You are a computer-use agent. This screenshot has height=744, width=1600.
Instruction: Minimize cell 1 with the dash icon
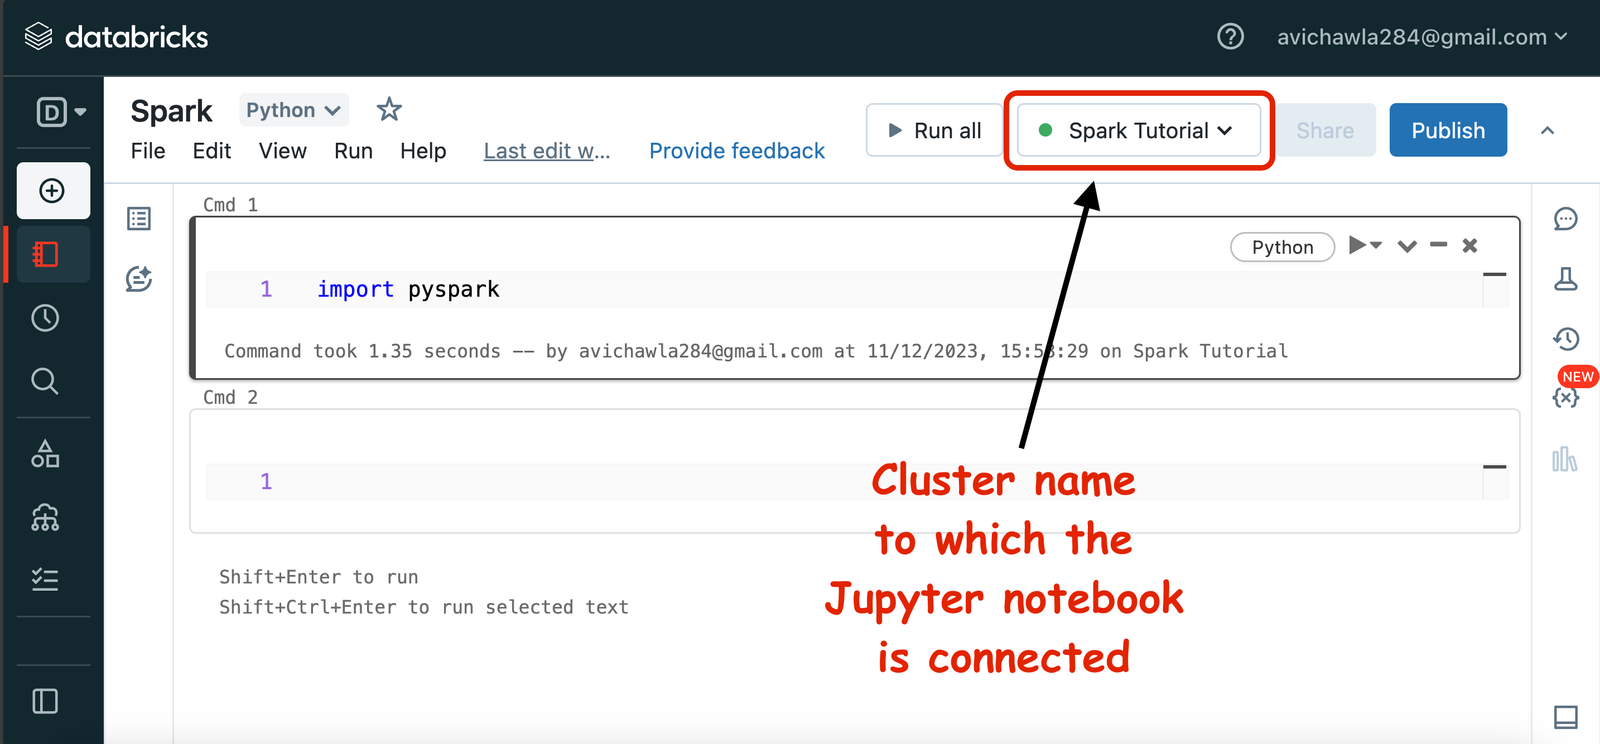coord(1438,245)
